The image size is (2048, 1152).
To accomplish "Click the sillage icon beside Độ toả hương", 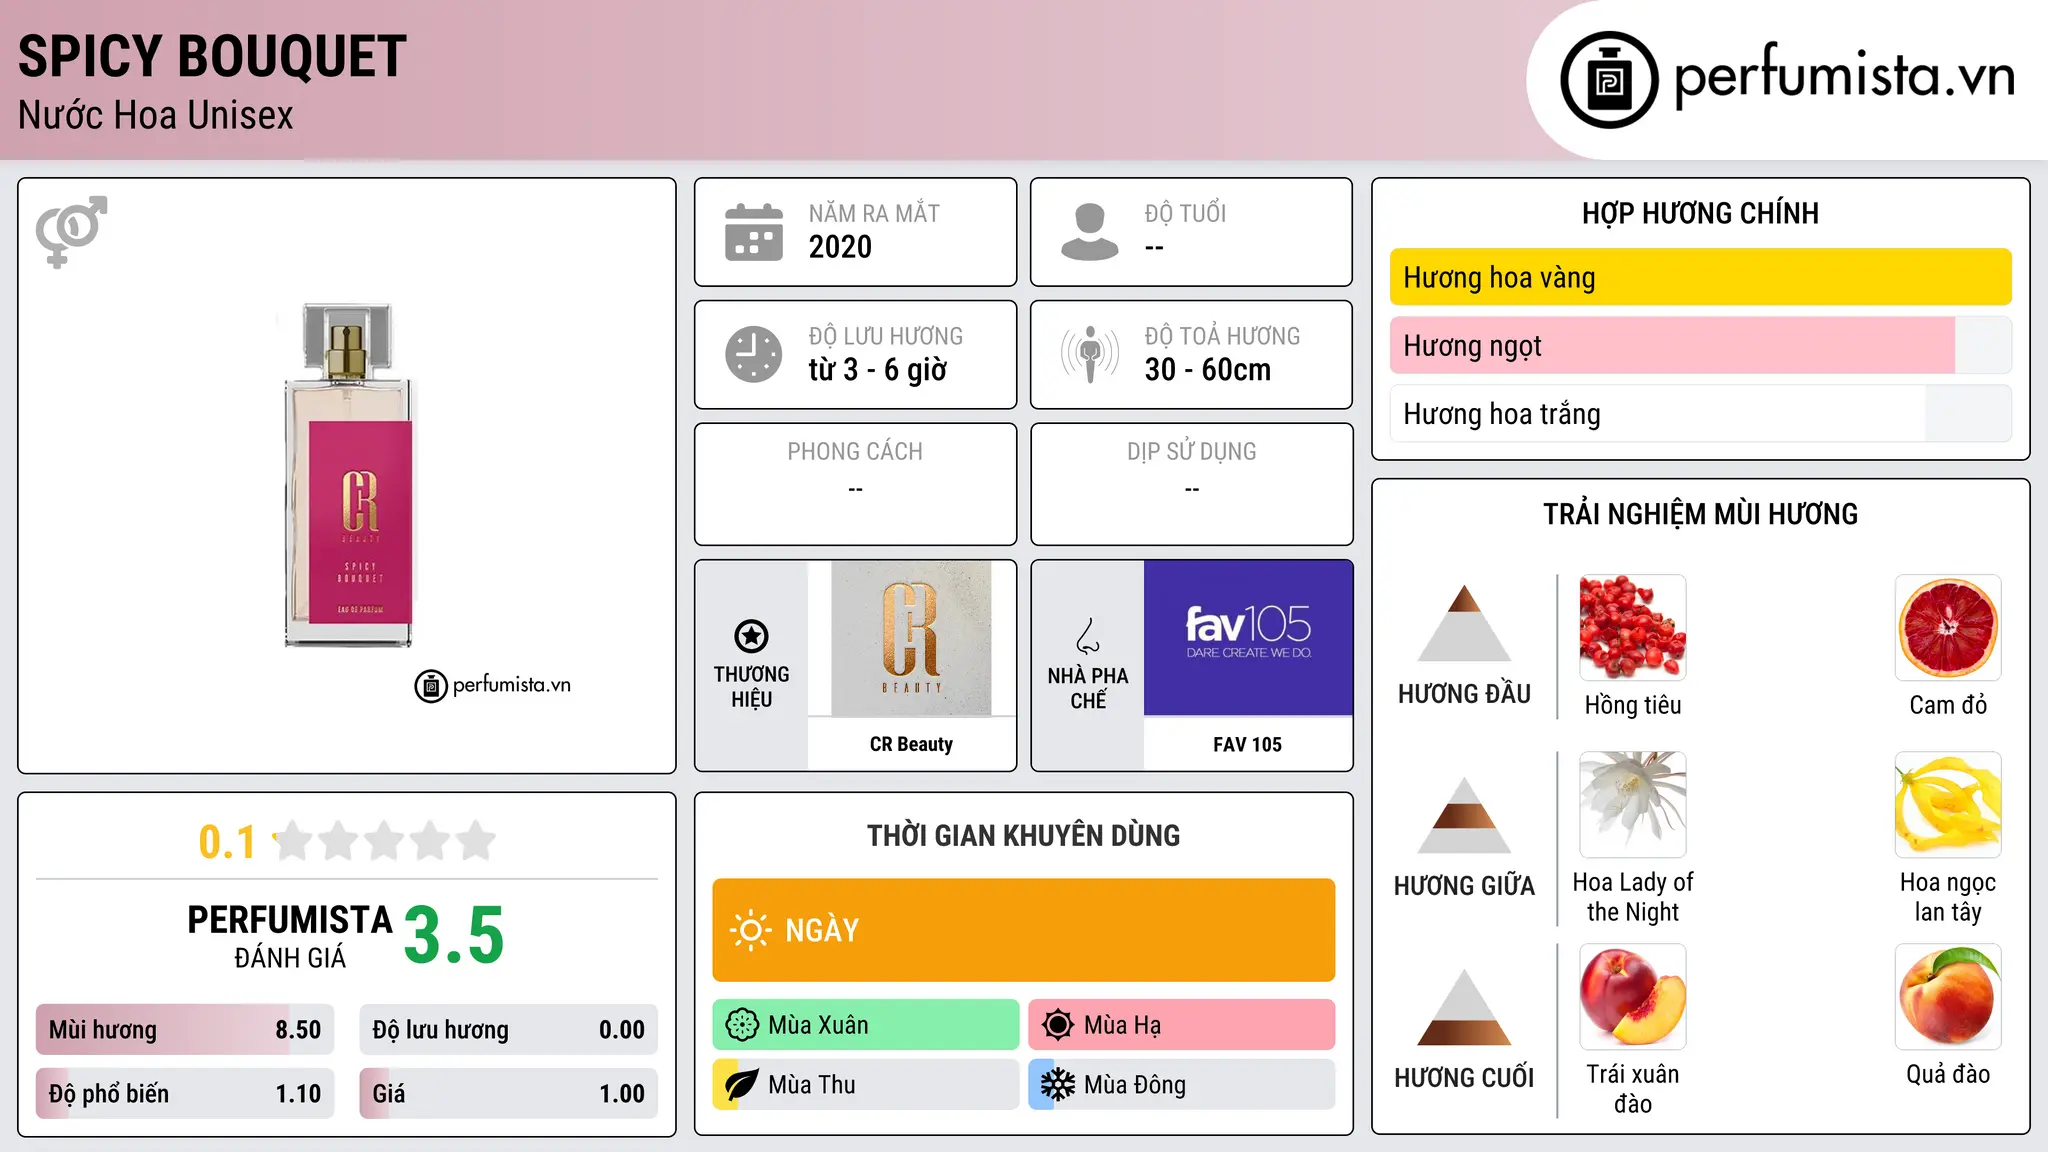I will (x=1089, y=354).
